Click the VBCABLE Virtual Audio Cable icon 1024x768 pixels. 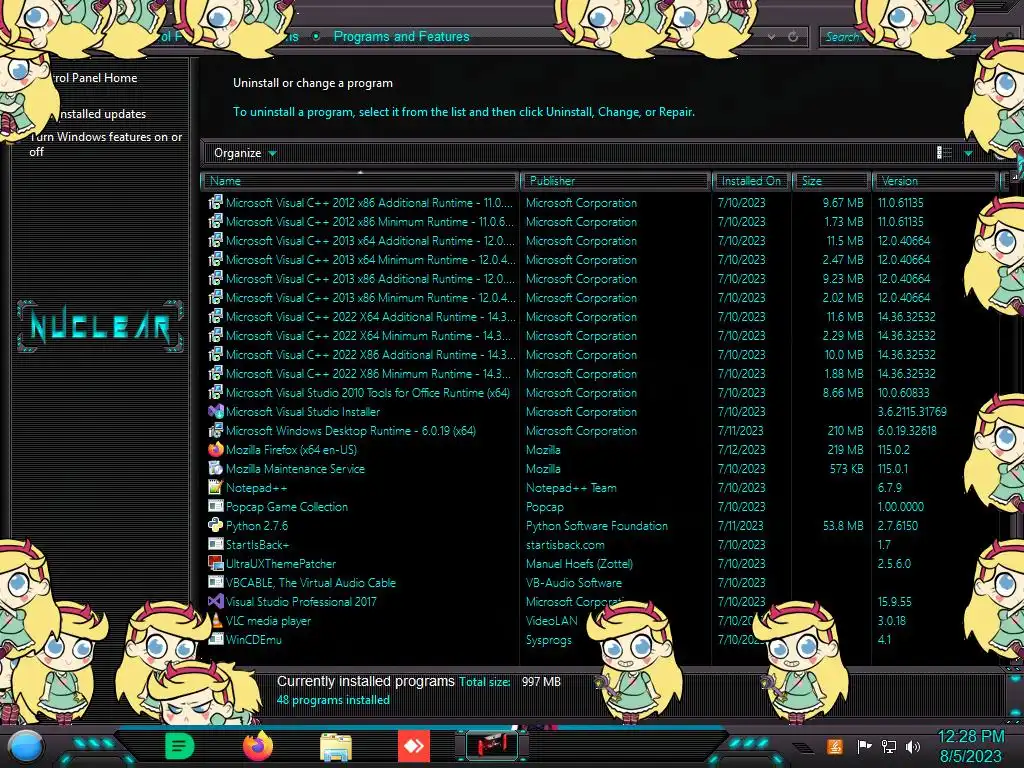coord(216,583)
